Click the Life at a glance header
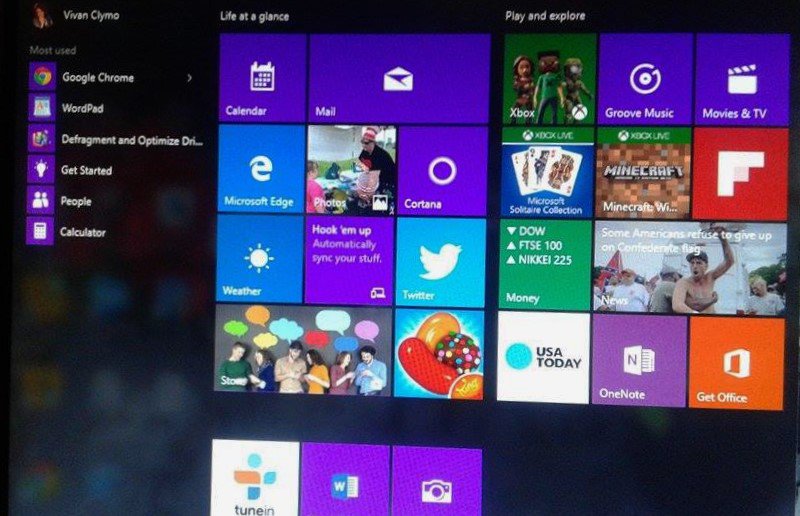Image resolution: width=800 pixels, height=516 pixels. tap(254, 16)
